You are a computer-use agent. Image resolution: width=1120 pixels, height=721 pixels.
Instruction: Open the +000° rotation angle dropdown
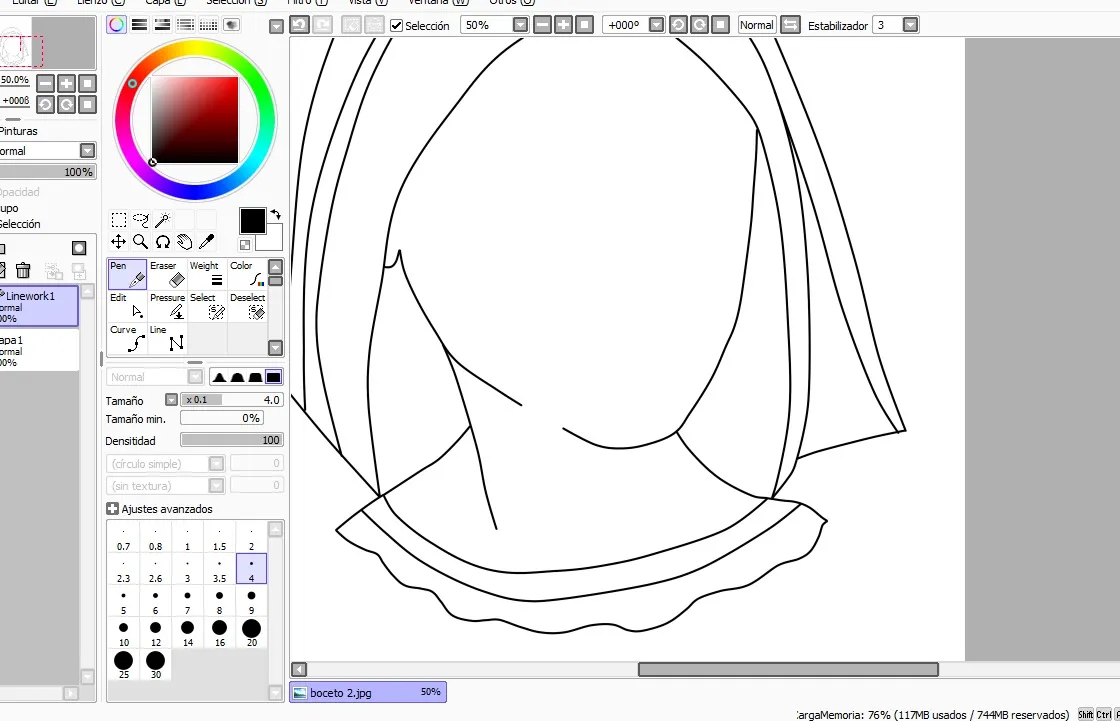(x=656, y=25)
